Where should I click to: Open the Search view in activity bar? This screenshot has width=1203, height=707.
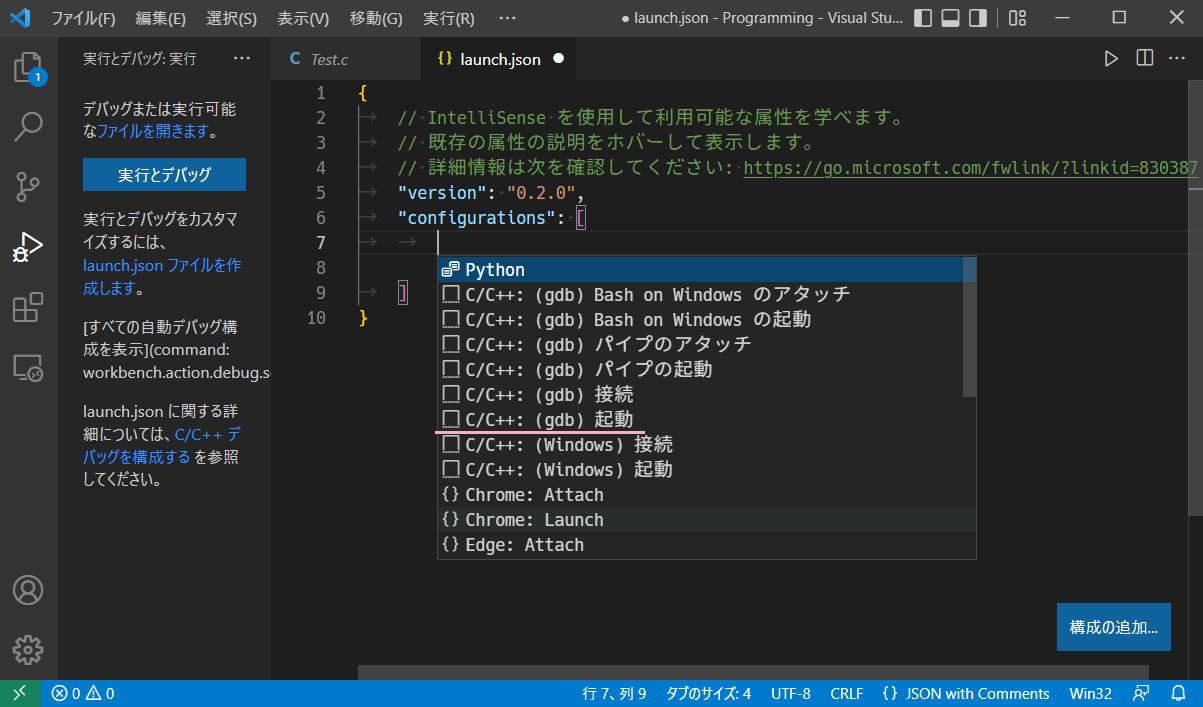tap(28, 126)
